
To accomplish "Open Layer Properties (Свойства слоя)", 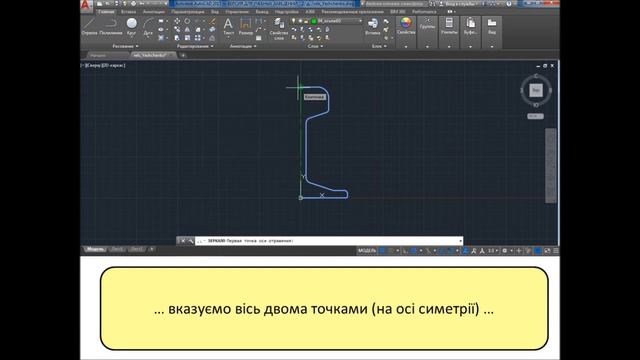I will pos(279,29).
